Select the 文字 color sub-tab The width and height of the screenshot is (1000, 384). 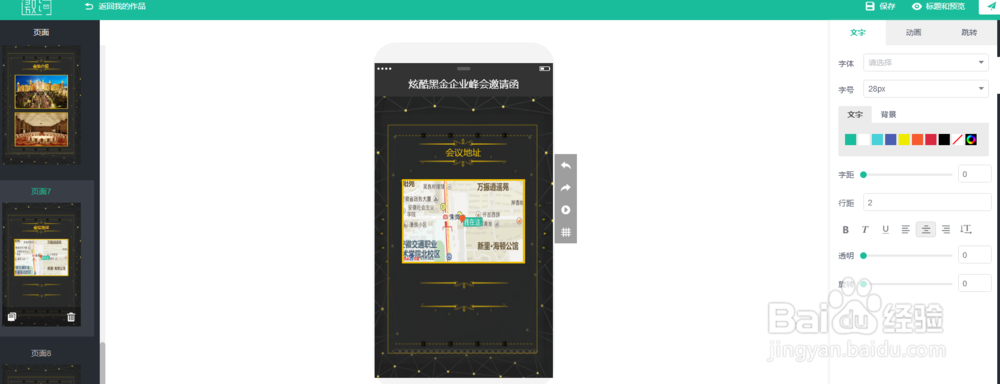855,115
